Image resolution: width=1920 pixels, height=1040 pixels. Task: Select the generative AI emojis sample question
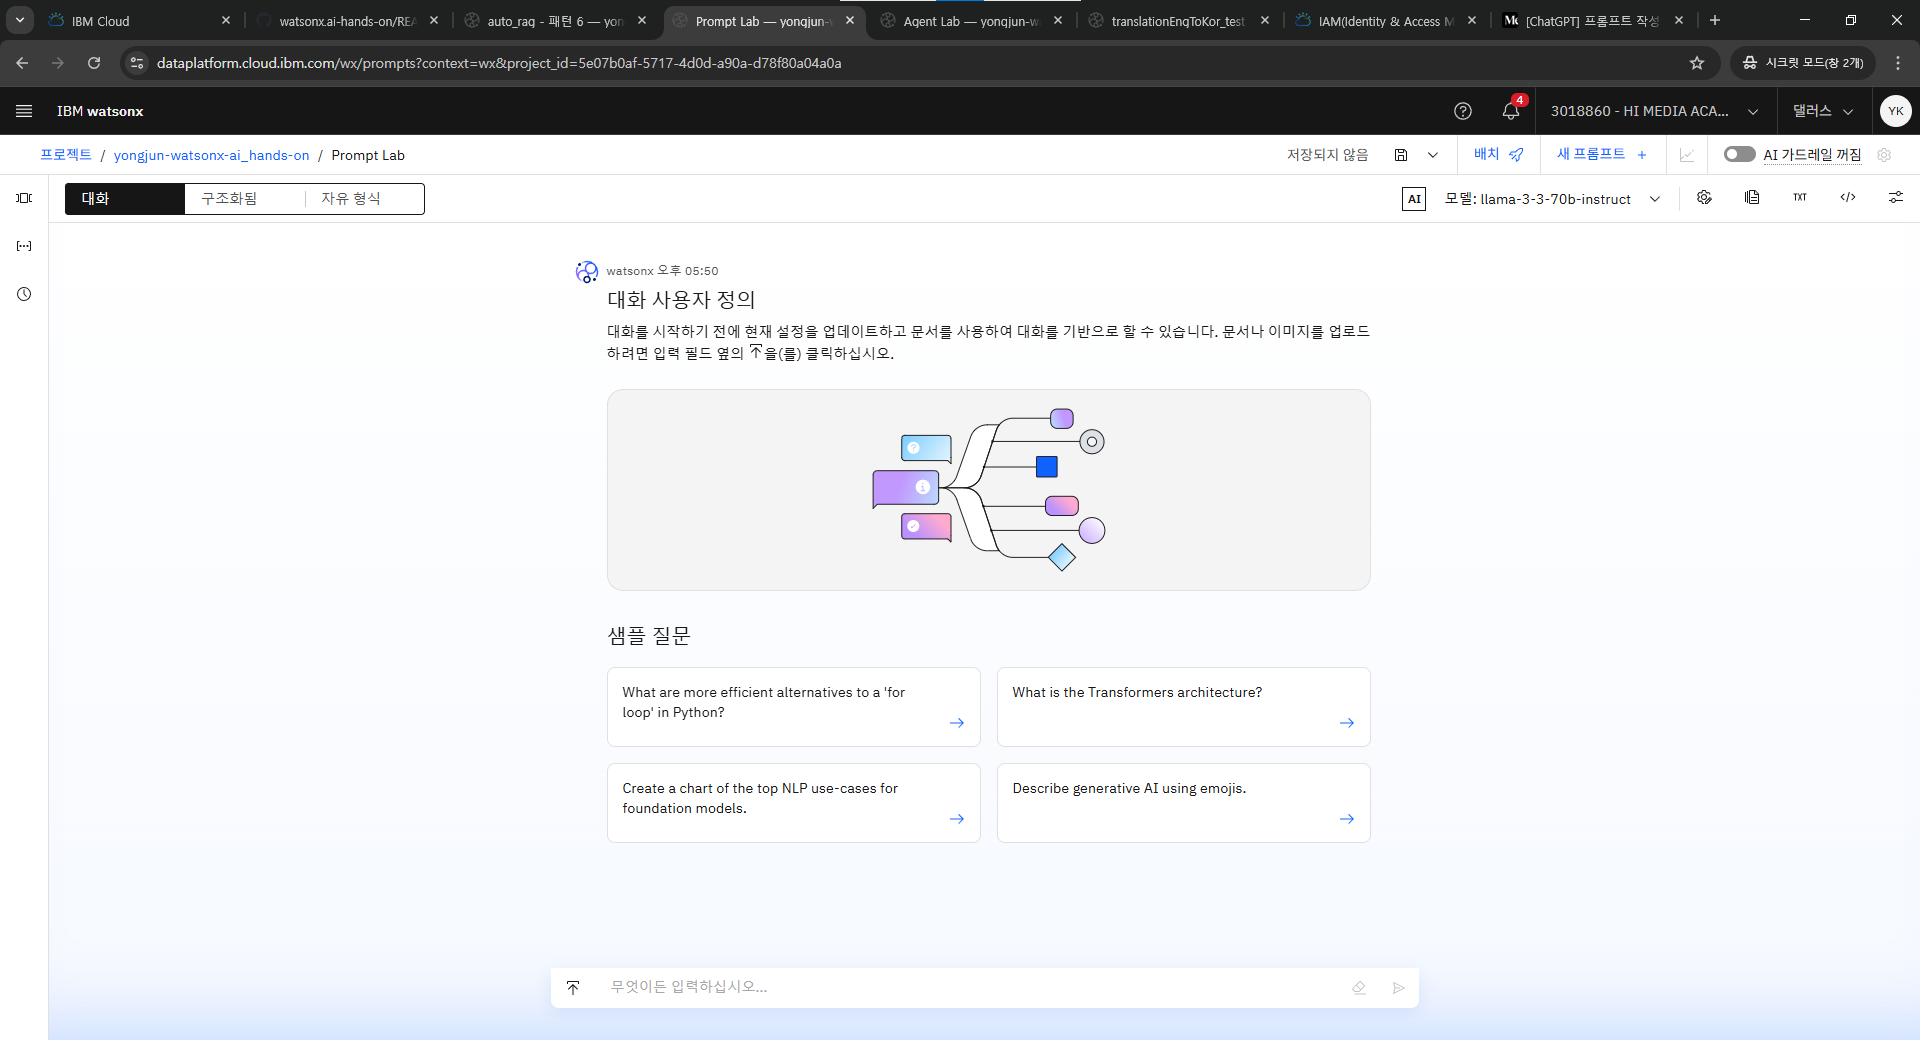point(1183,803)
